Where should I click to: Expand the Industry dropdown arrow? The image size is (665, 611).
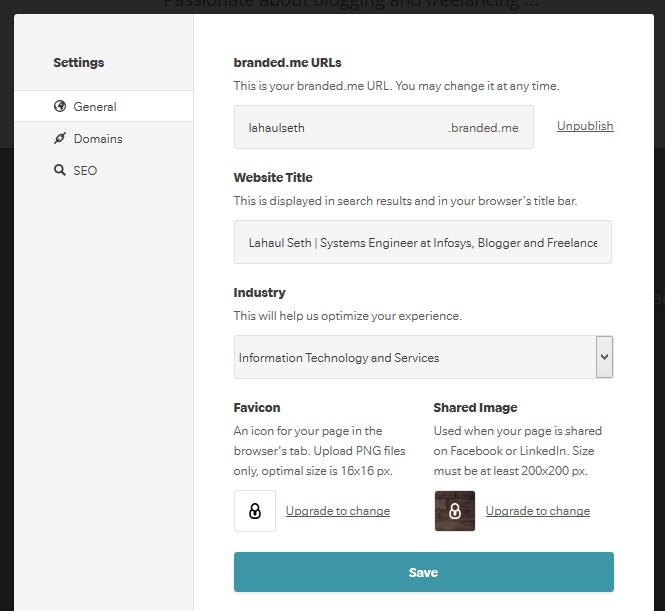[x=604, y=357]
